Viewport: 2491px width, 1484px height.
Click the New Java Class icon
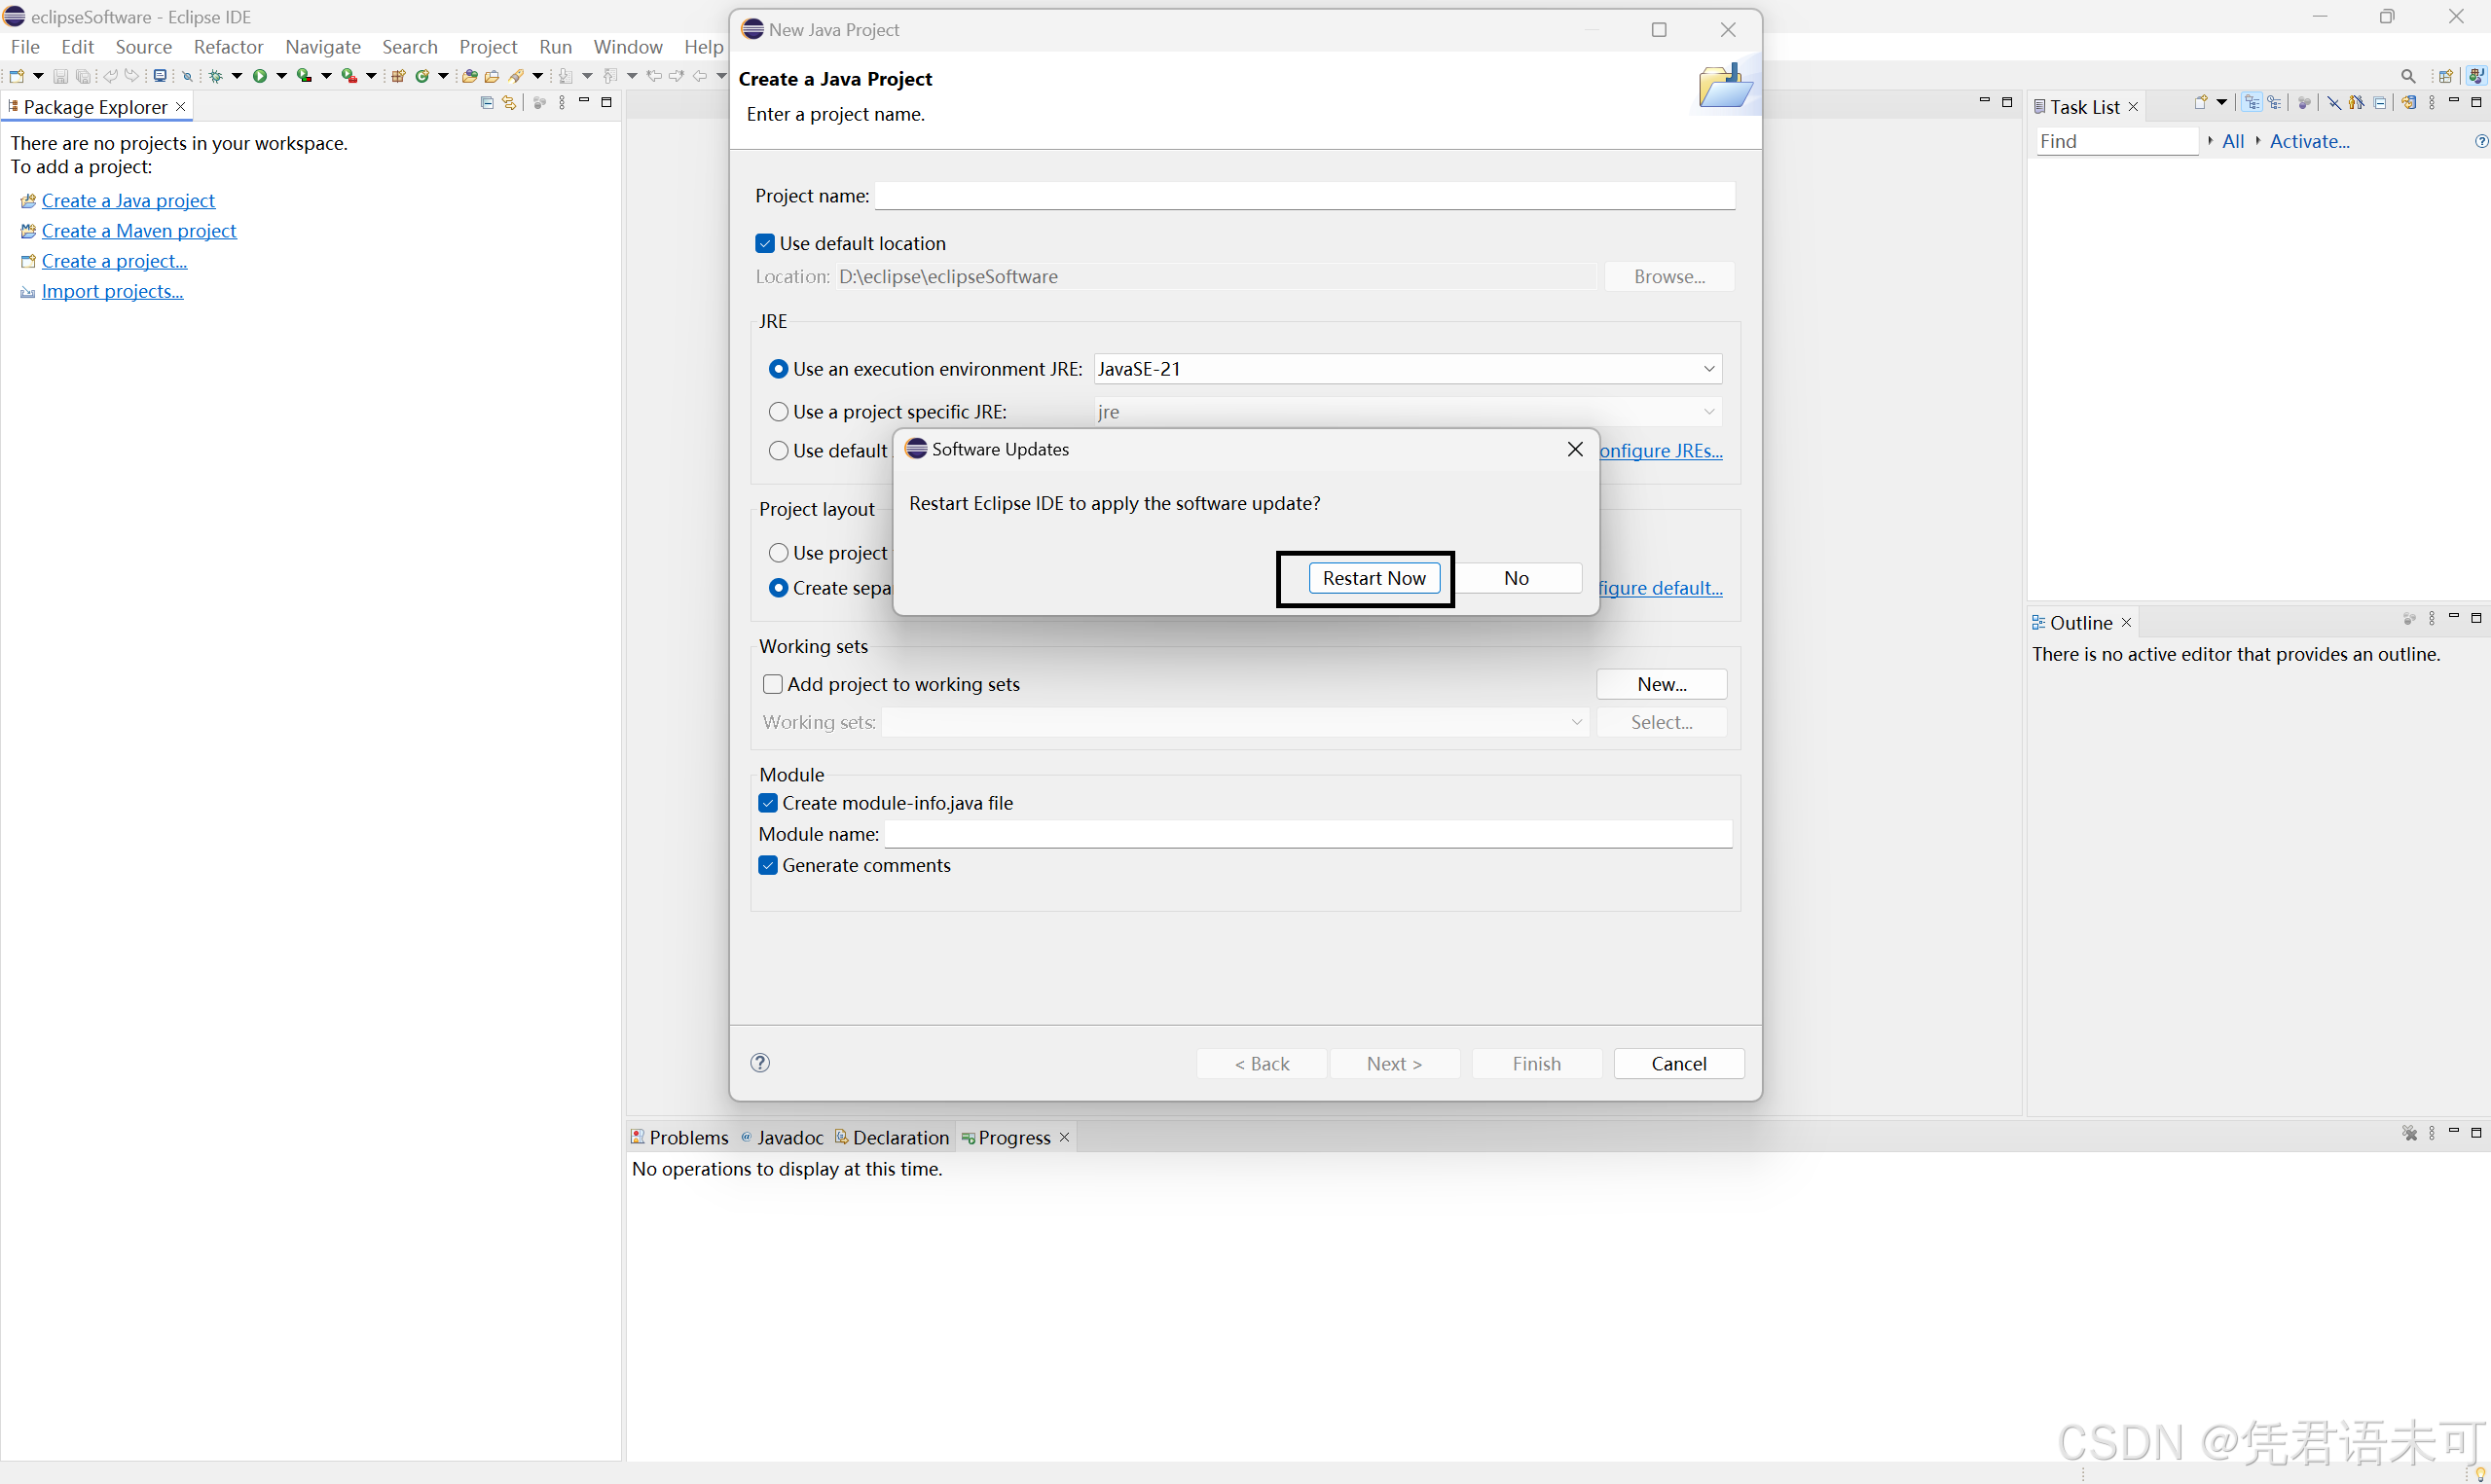[x=422, y=76]
